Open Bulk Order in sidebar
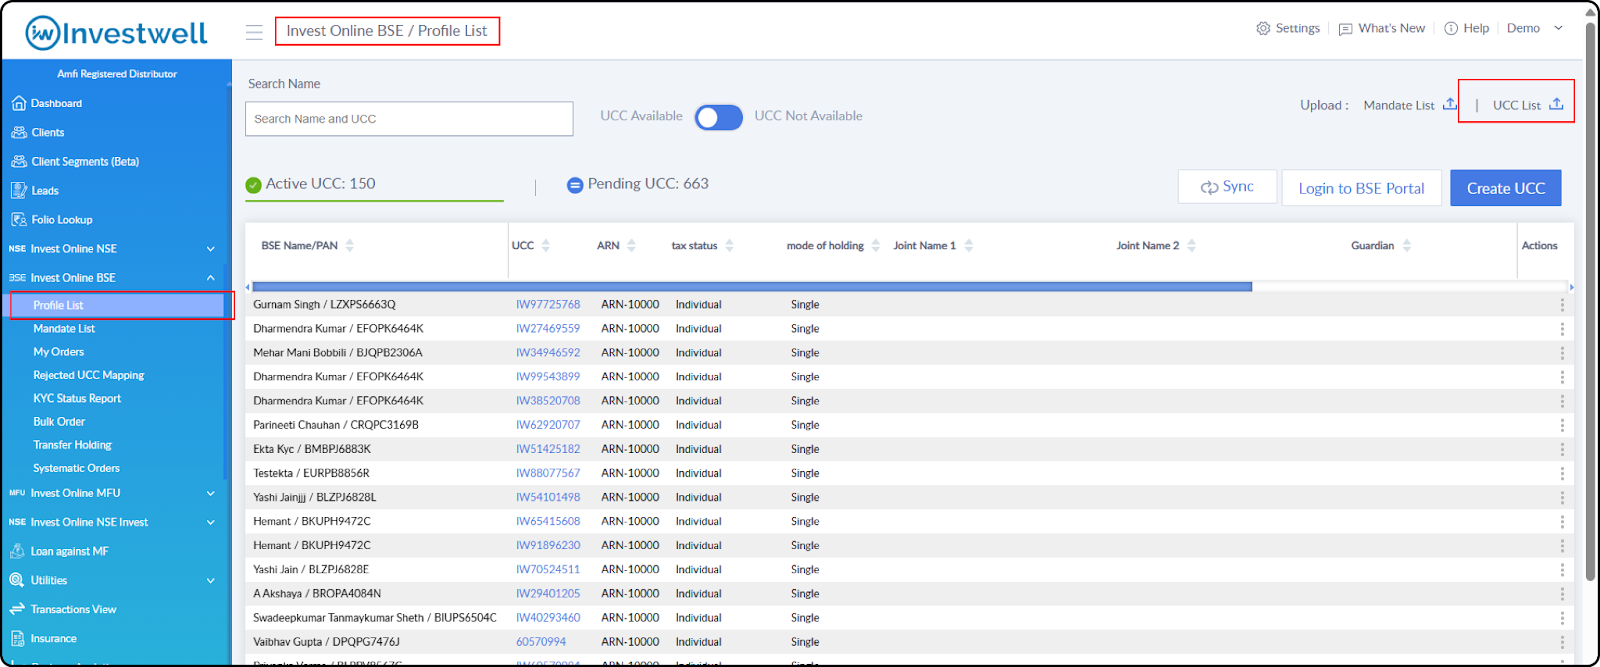The width and height of the screenshot is (1600, 667). [59, 422]
